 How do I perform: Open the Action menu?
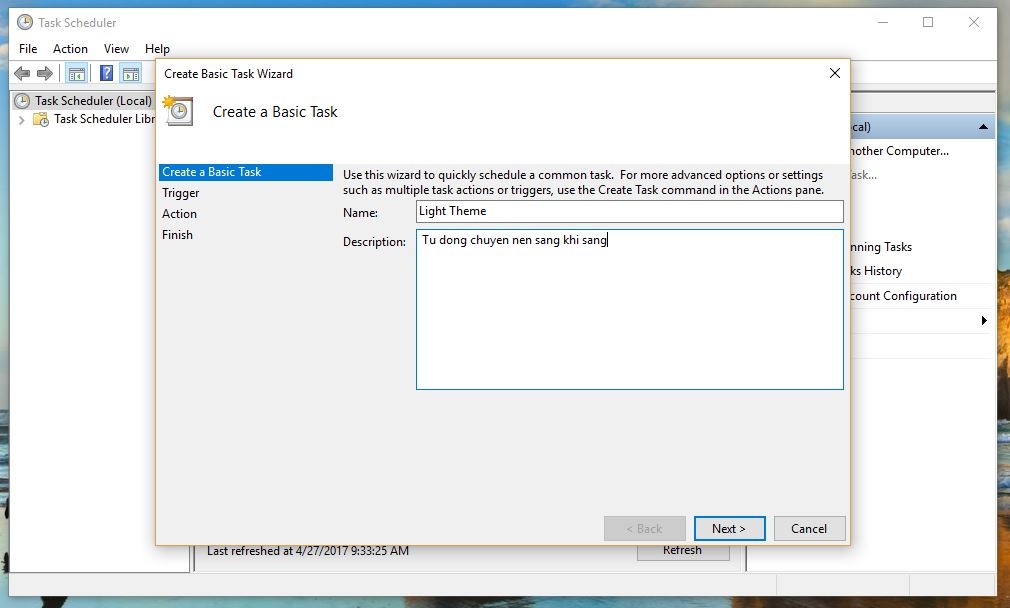pos(70,49)
